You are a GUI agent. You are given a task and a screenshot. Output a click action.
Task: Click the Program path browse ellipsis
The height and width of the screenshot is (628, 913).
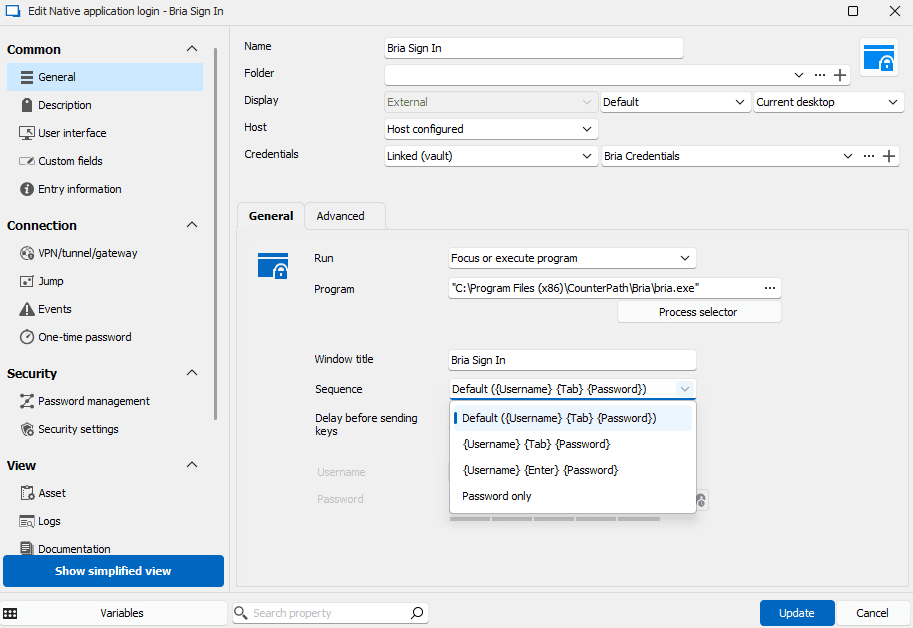coord(769,288)
